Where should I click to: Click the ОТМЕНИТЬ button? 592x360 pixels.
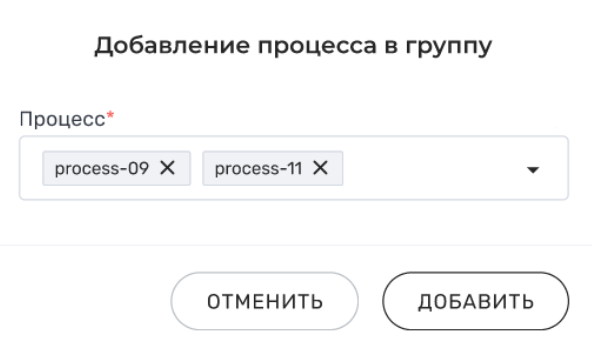(265, 301)
